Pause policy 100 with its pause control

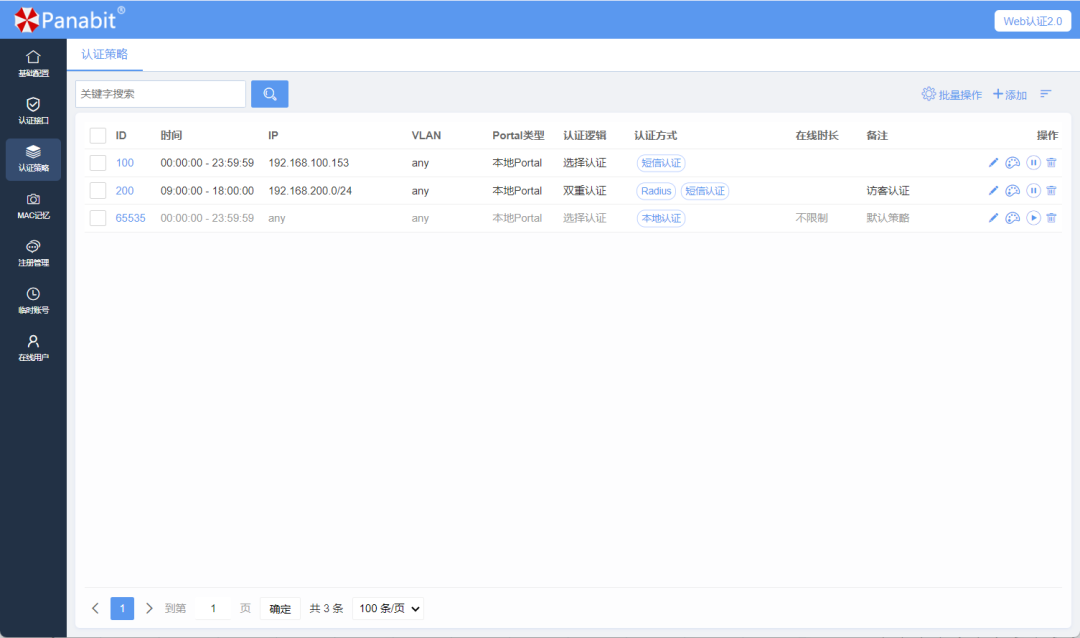[x=1033, y=162]
